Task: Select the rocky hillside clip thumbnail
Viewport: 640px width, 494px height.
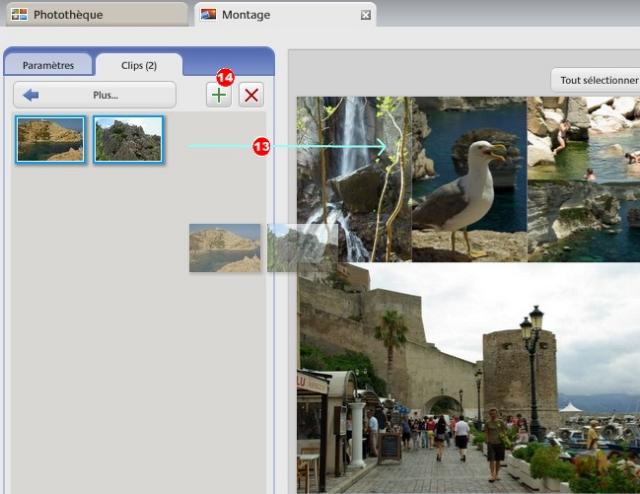Action: (x=128, y=139)
